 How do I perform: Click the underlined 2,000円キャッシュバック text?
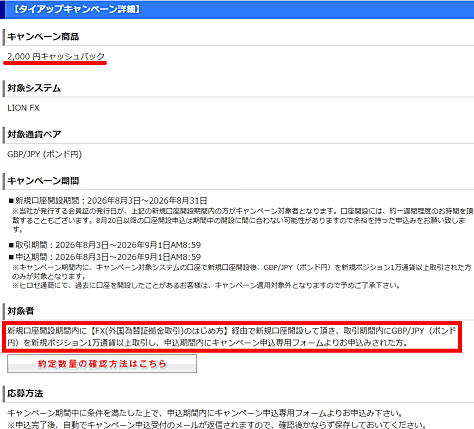coord(56,56)
